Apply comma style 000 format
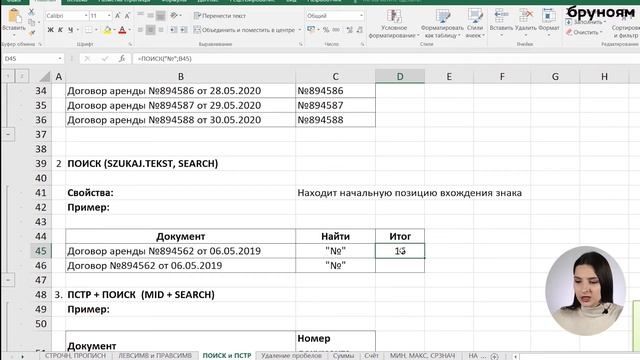This screenshot has height=360, width=640. click(336, 29)
